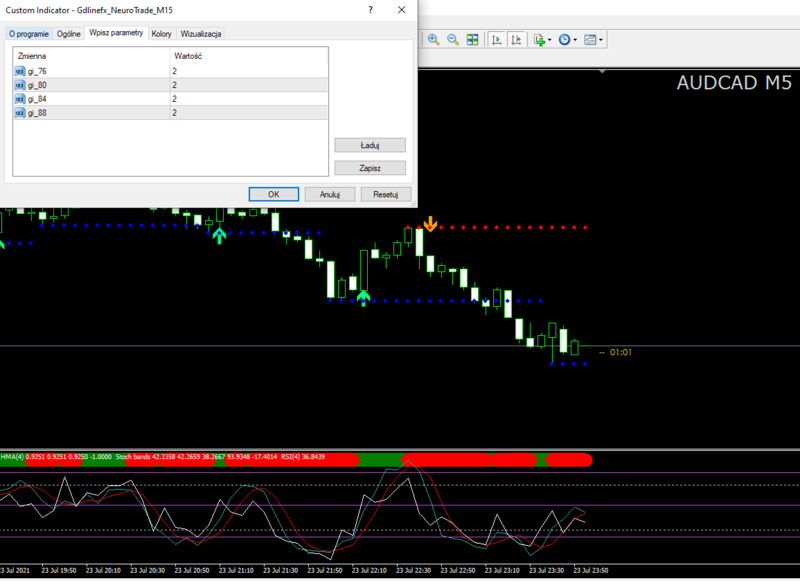Open the Periodicity clock dropdown arrow
The image size is (800, 581).
click(575, 40)
